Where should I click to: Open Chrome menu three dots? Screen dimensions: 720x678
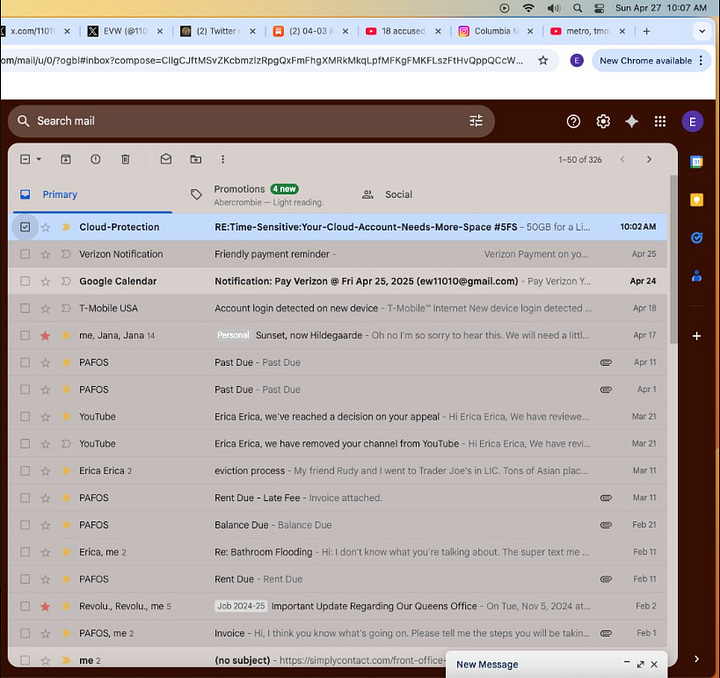click(x=701, y=60)
